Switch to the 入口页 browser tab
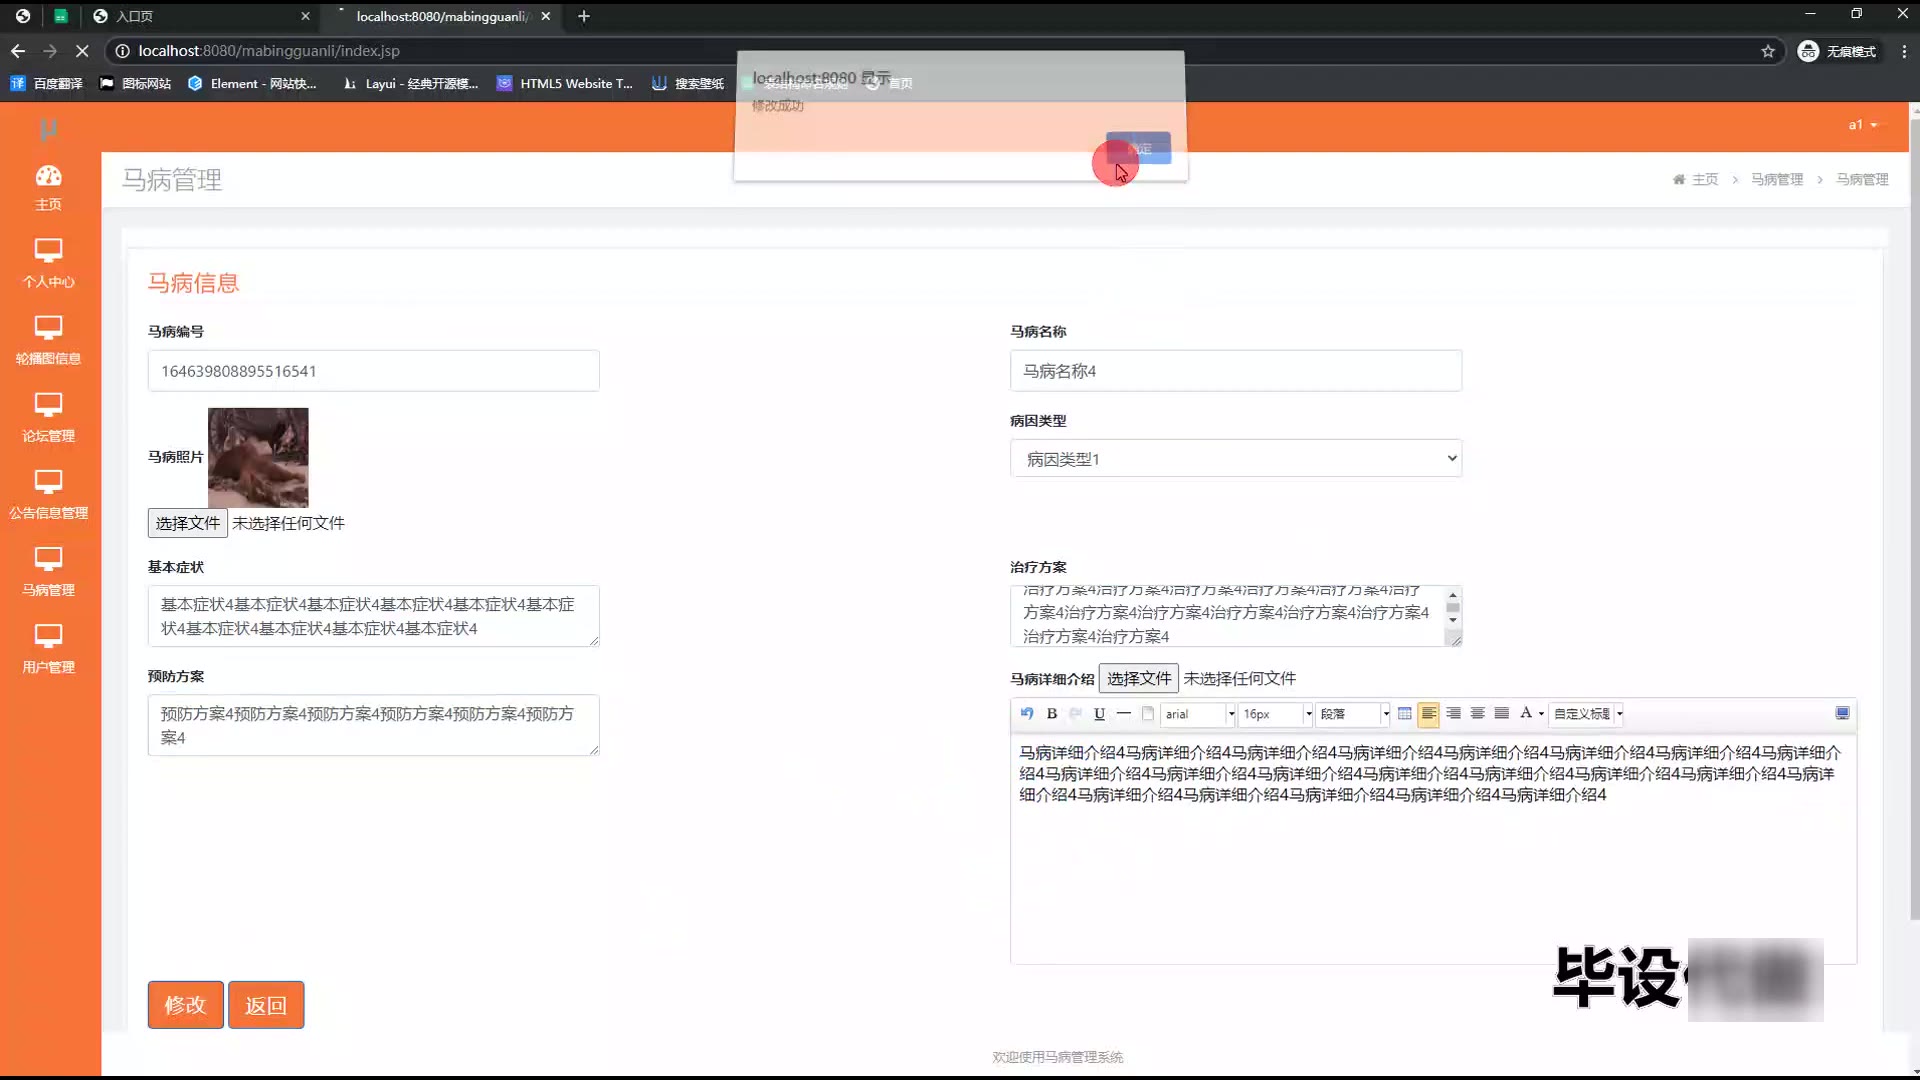Image resolution: width=1920 pixels, height=1080 pixels. pyautogui.click(x=200, y=16)
